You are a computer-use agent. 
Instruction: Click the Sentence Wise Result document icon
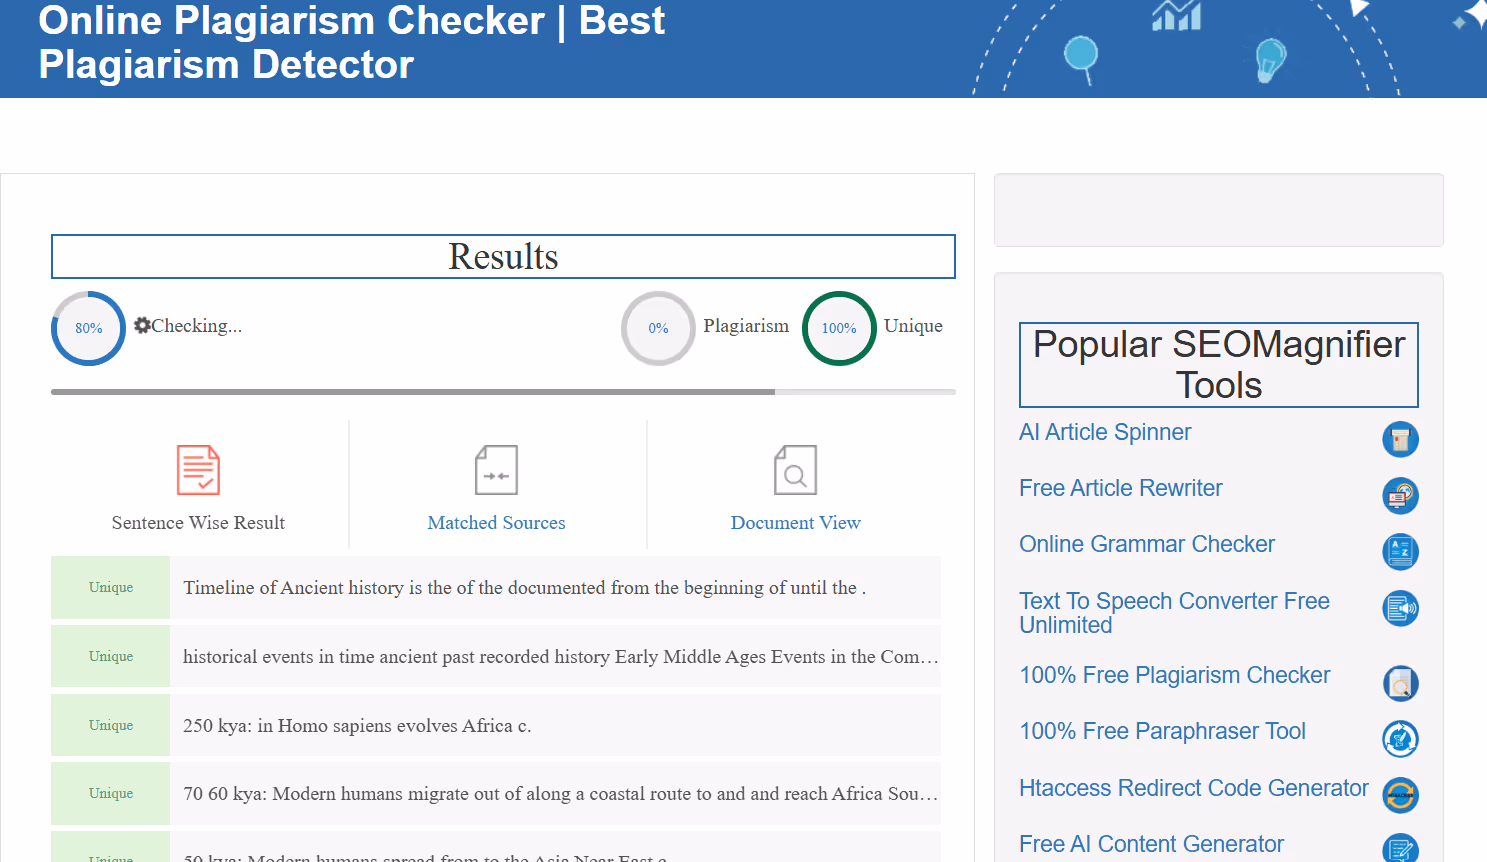click(198, 469)
